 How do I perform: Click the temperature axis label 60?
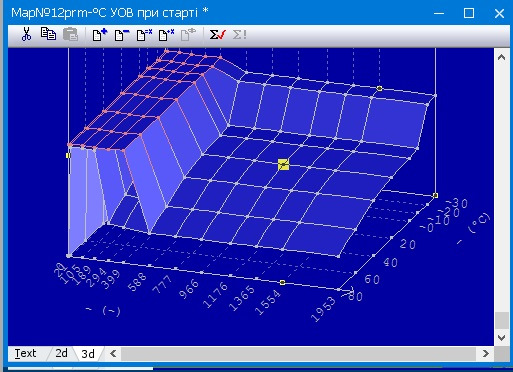(x=372, y=279)
